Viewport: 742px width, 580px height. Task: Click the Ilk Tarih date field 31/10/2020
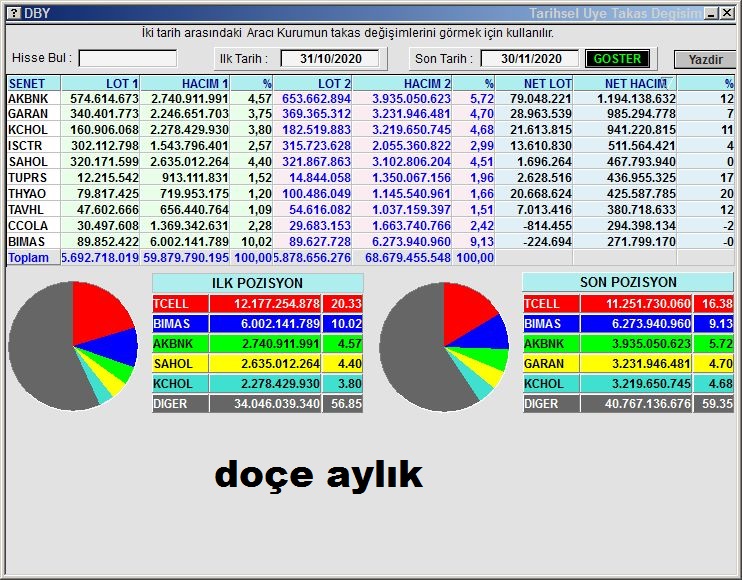tap(330, 59)
